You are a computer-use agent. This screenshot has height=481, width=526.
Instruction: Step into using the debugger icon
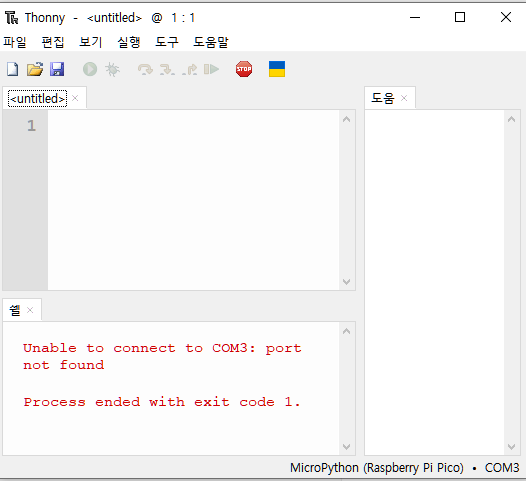click(167, 69)
